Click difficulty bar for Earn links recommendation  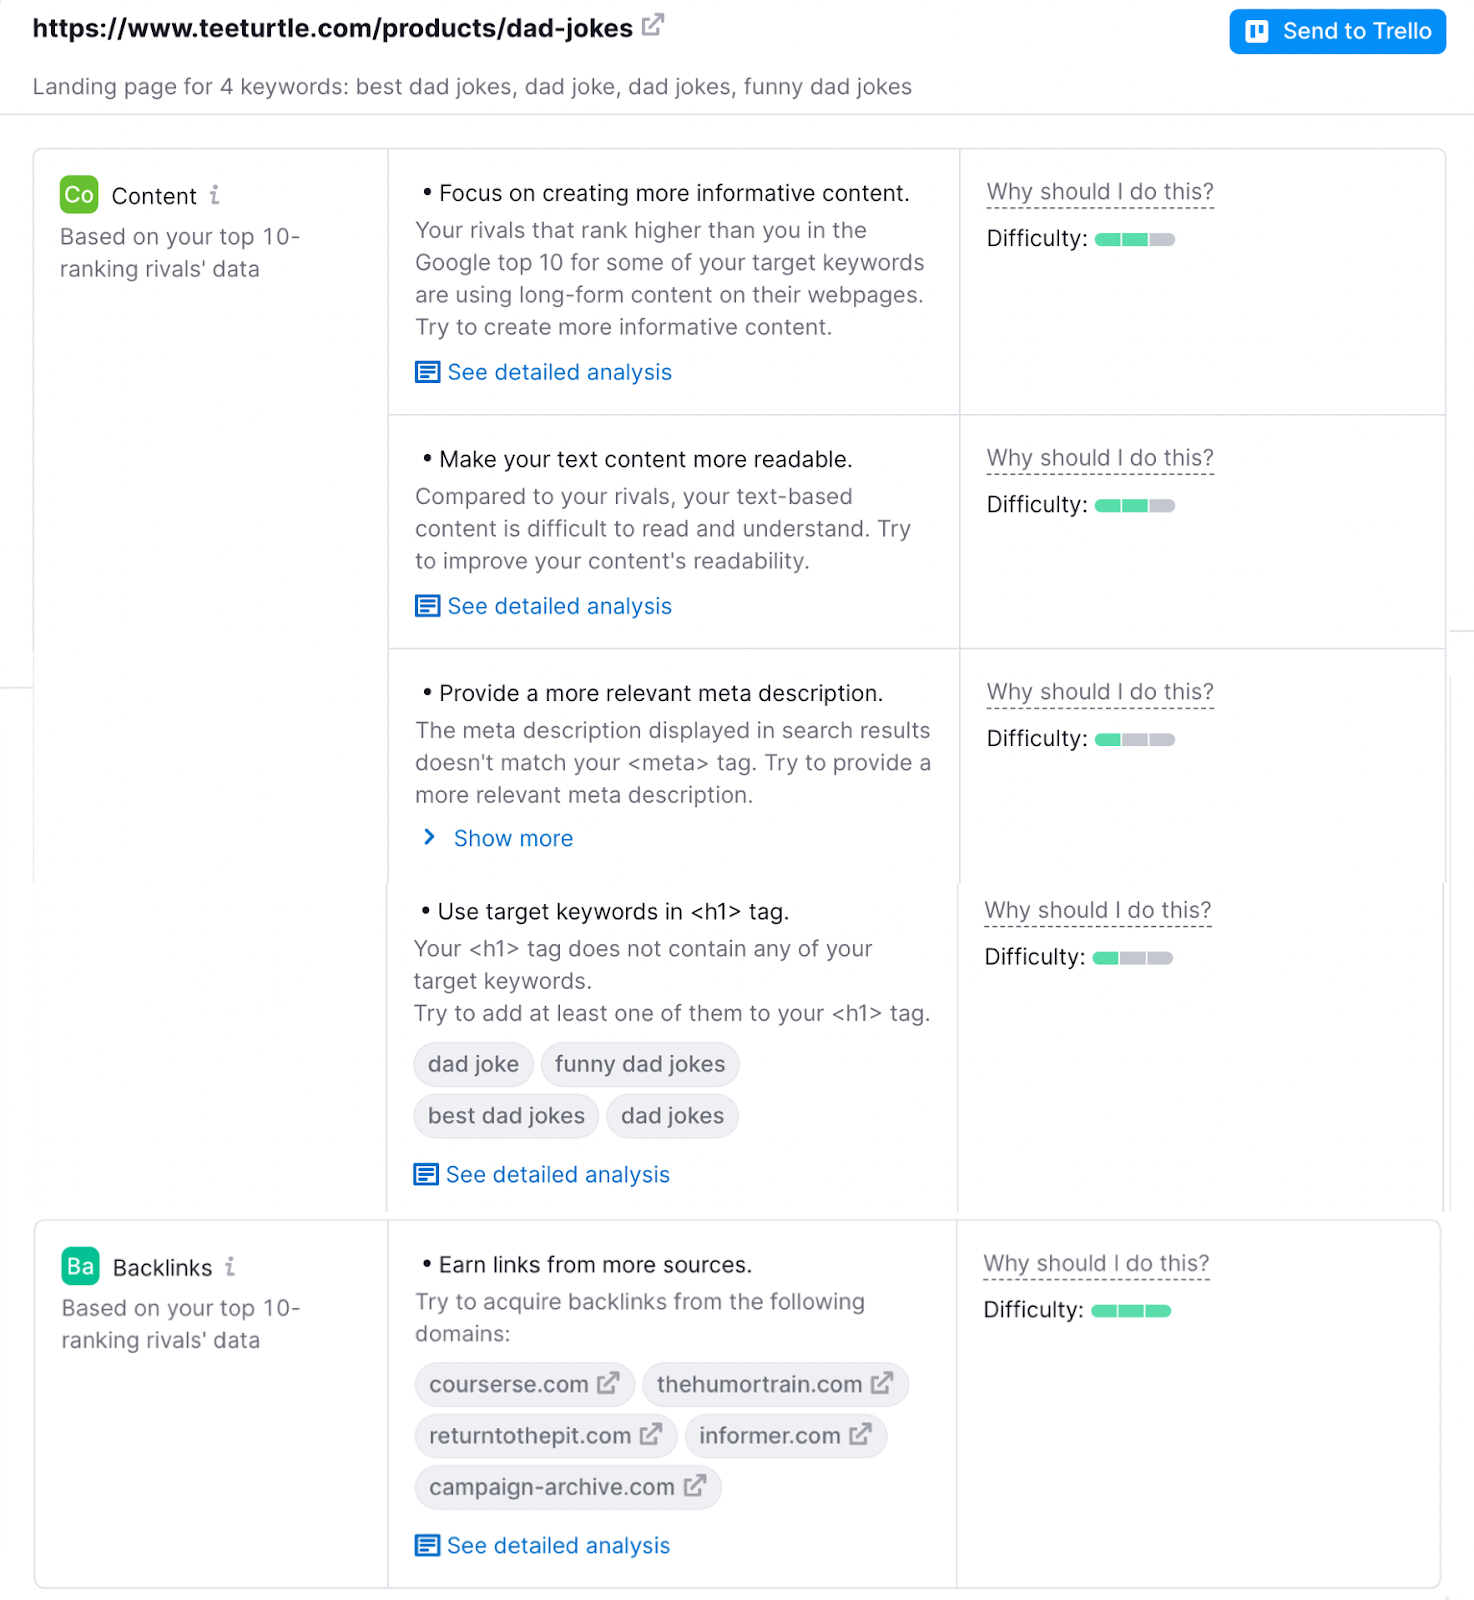(x=1131, y=1311)
